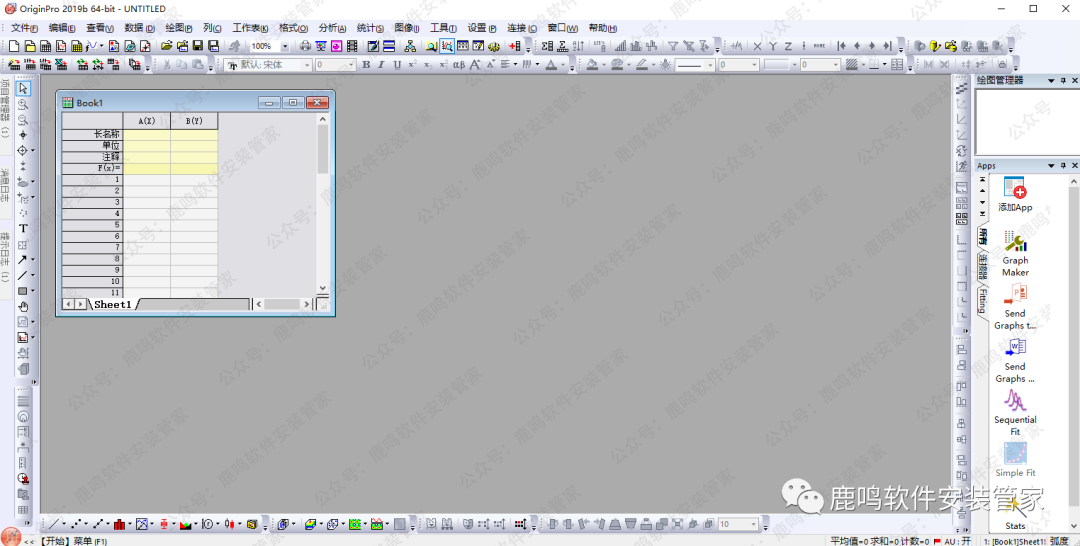Switch to the Sheet1 tab

click(x=112, y=304)
